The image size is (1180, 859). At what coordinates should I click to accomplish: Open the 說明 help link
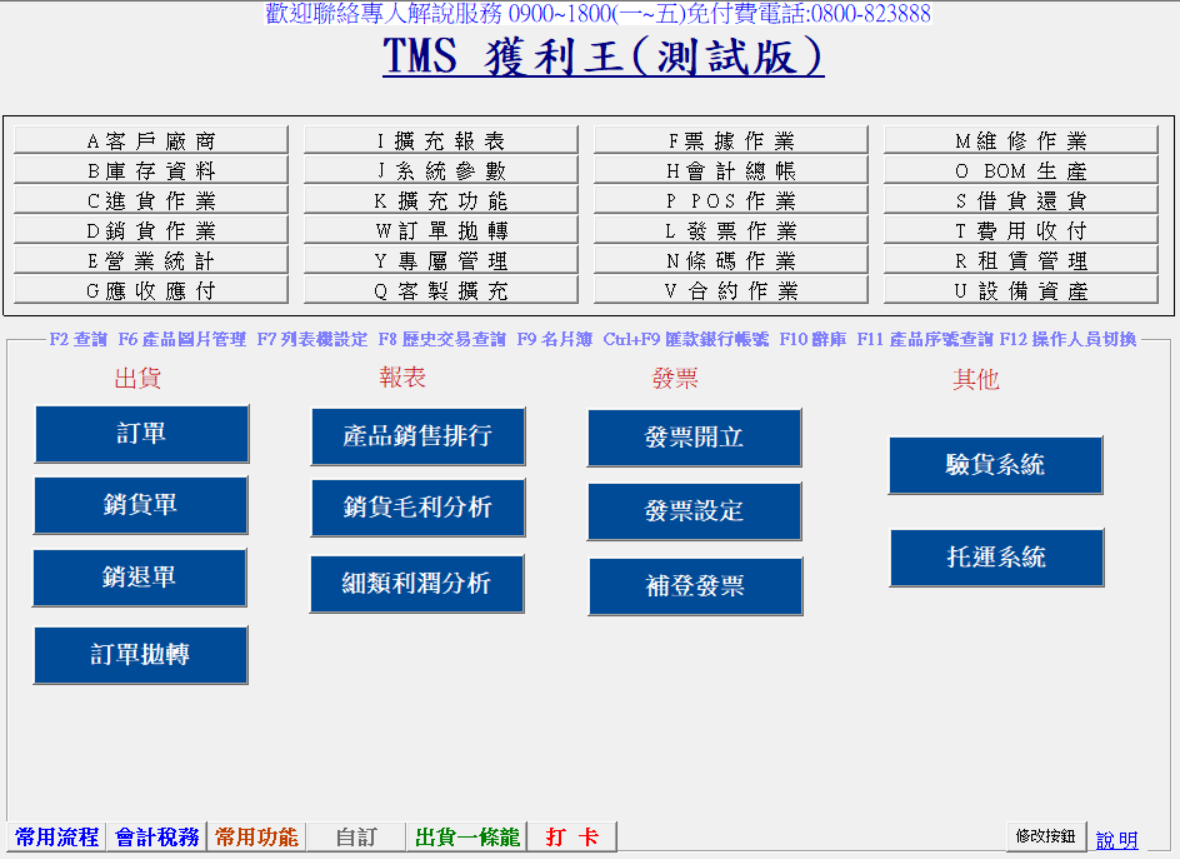point(1117,840)
